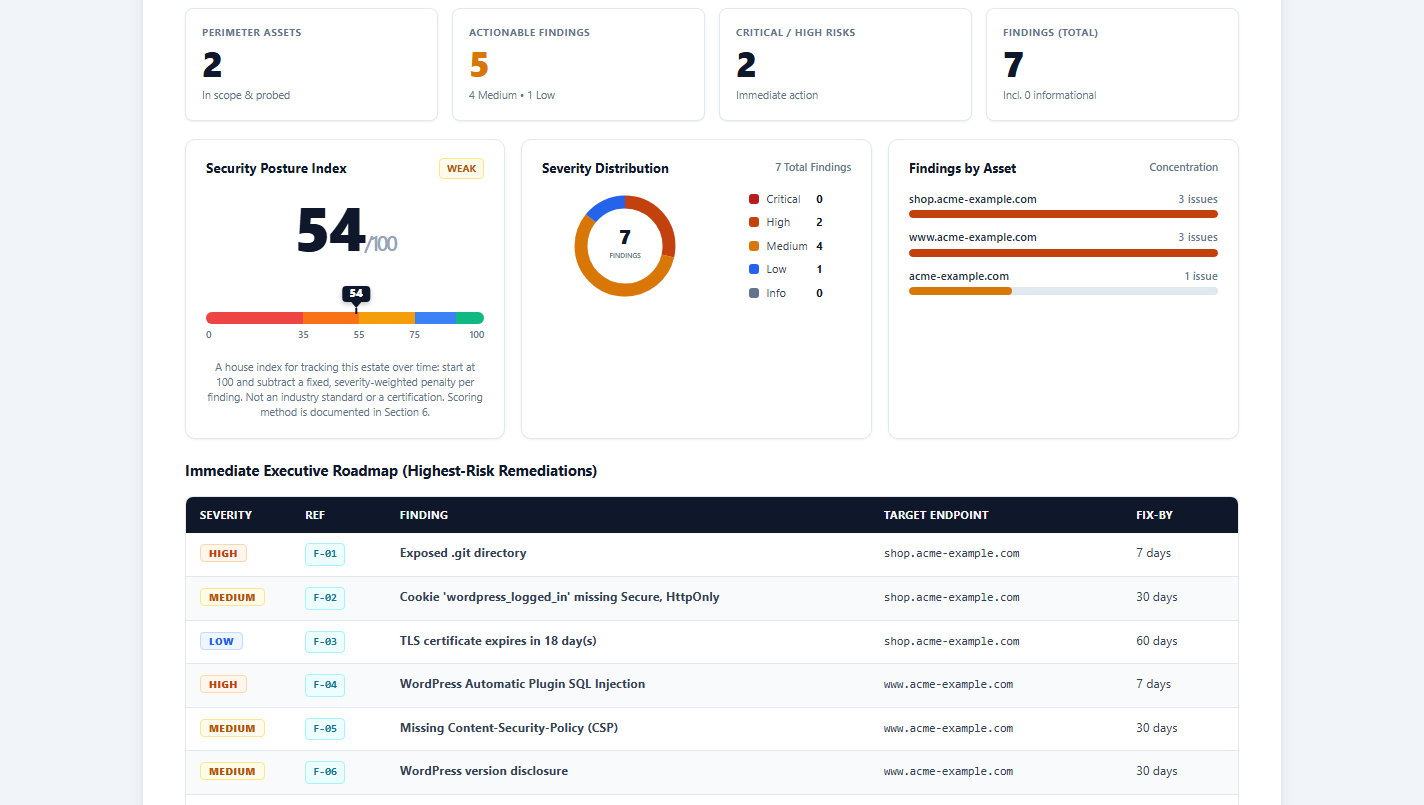Viewport: 1424px width, 805px height.
Task: Open reference F-02 tag
Action: 325,597
